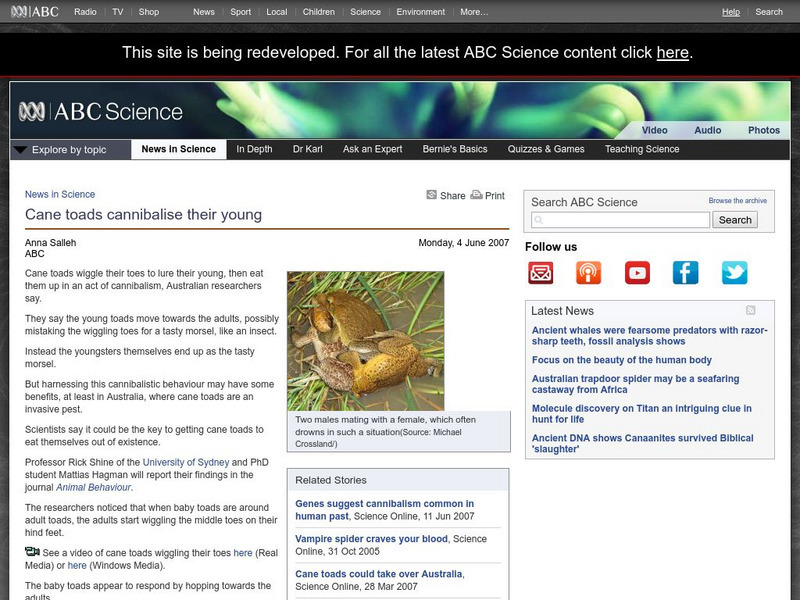Click the podcast follow icon
This screenshot has width=800, height=600.
[589, 273]
